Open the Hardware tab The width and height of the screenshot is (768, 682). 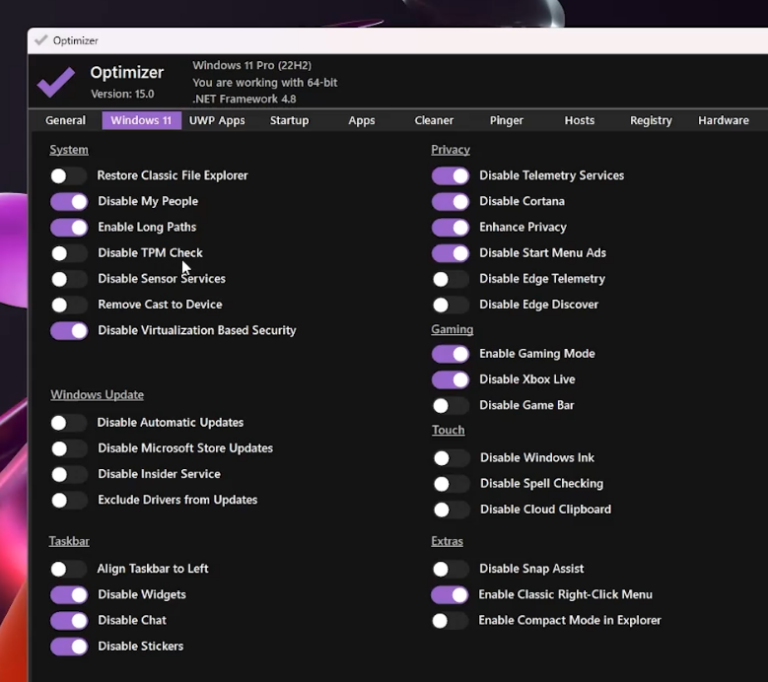[723, 121]
